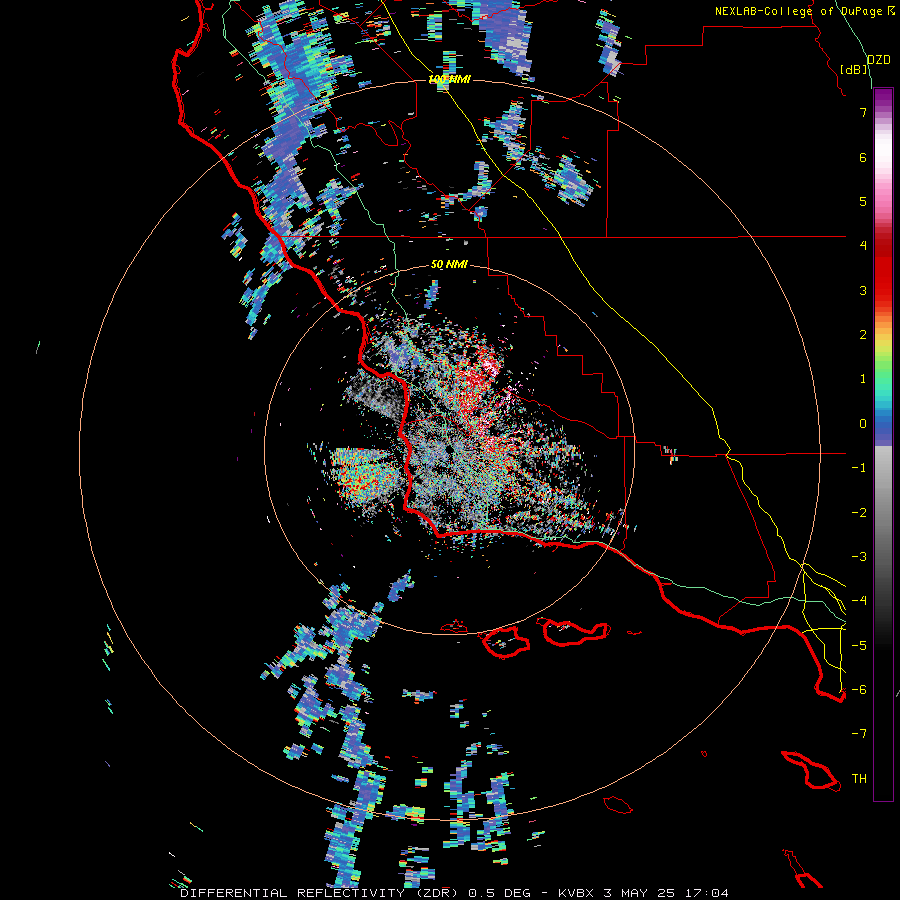Click the 2 value on color scale

click(863, 335)
